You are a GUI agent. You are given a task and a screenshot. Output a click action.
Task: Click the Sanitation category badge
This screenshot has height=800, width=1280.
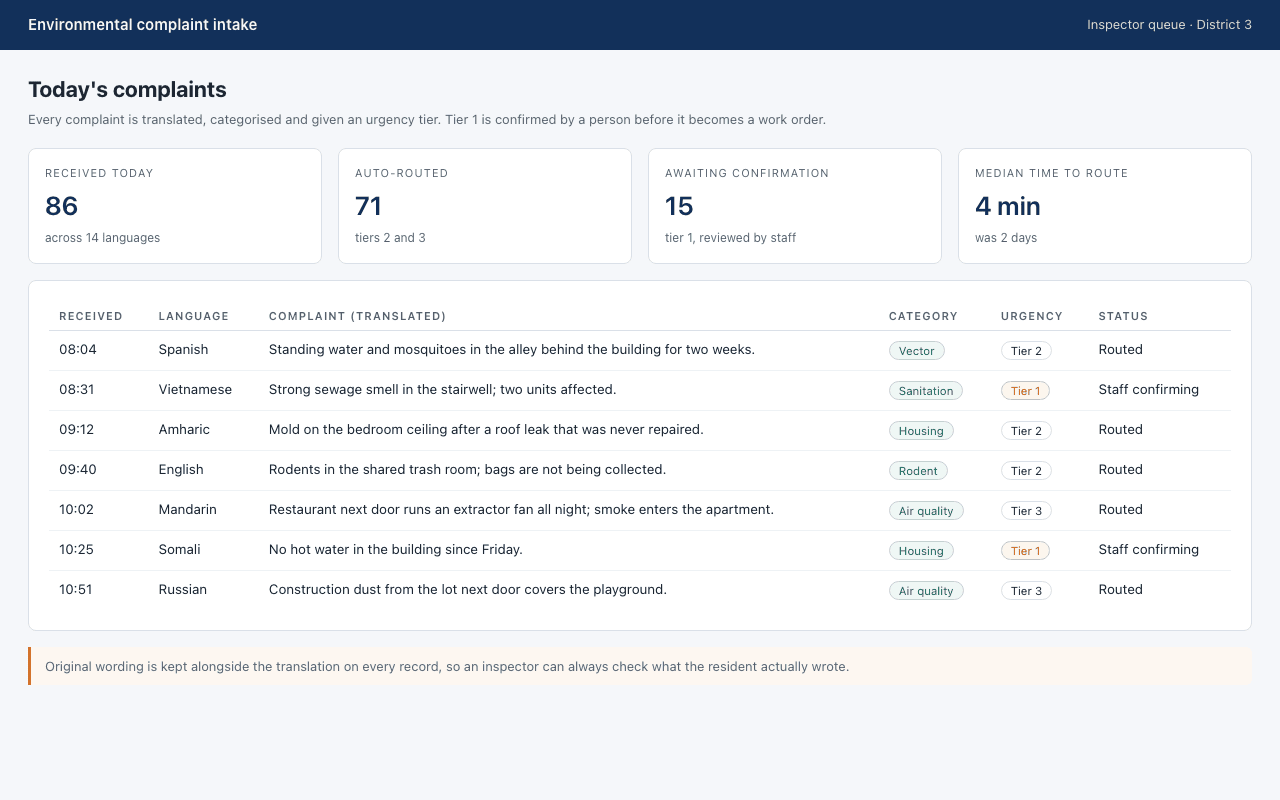926,391
